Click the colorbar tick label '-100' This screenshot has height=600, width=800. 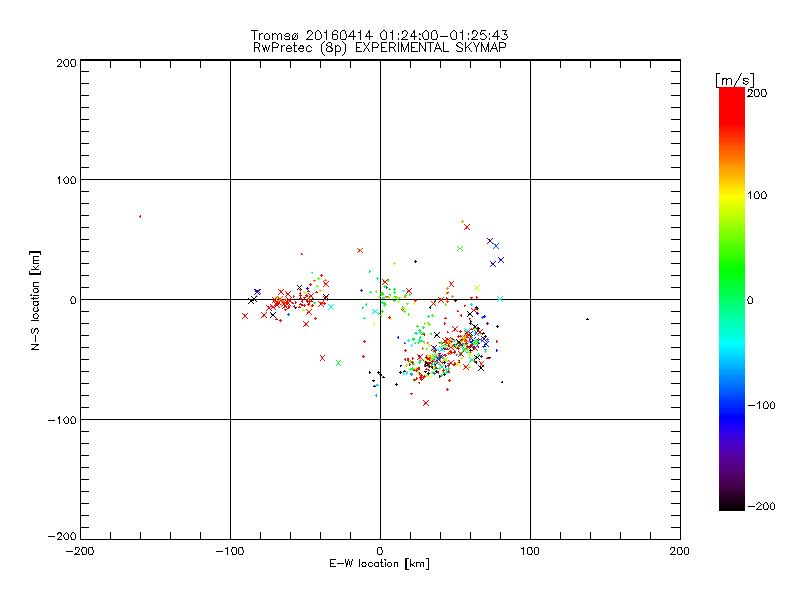coord(762,405)
